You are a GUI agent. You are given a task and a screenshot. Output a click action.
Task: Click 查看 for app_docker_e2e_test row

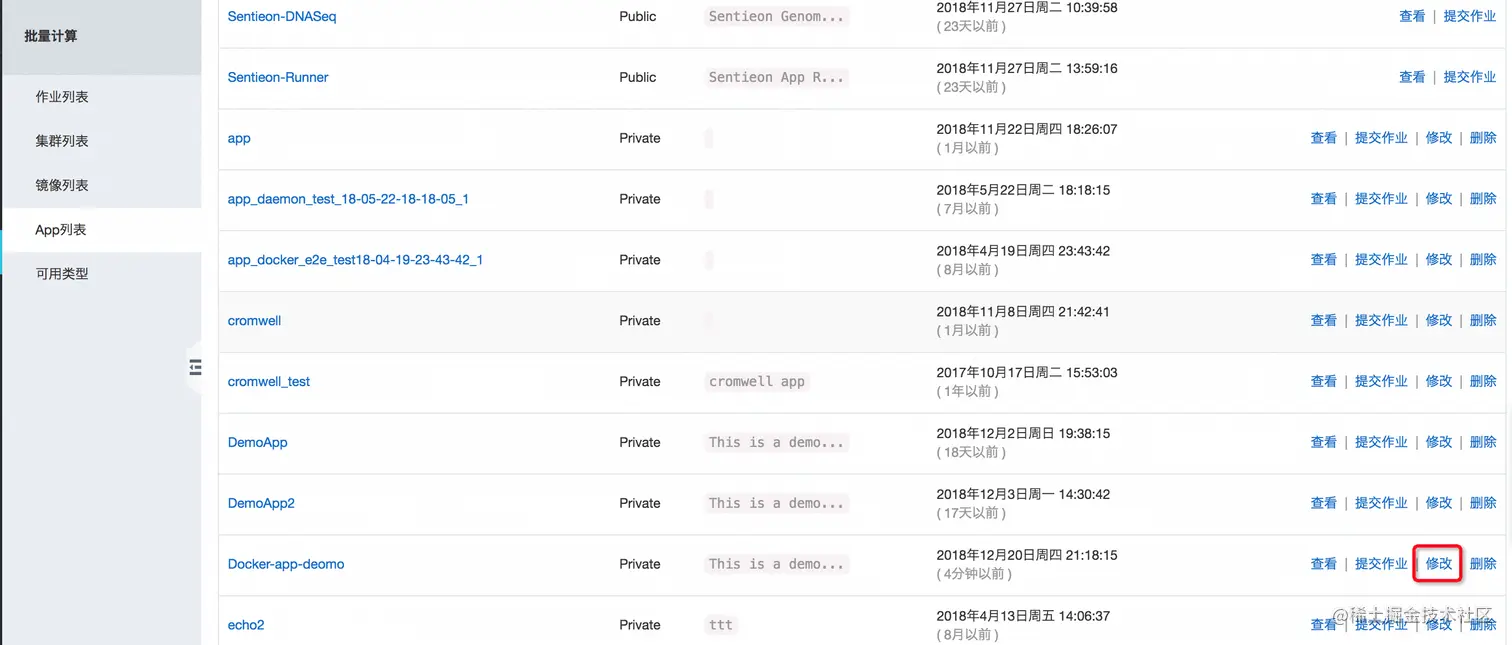point(1324,260)
